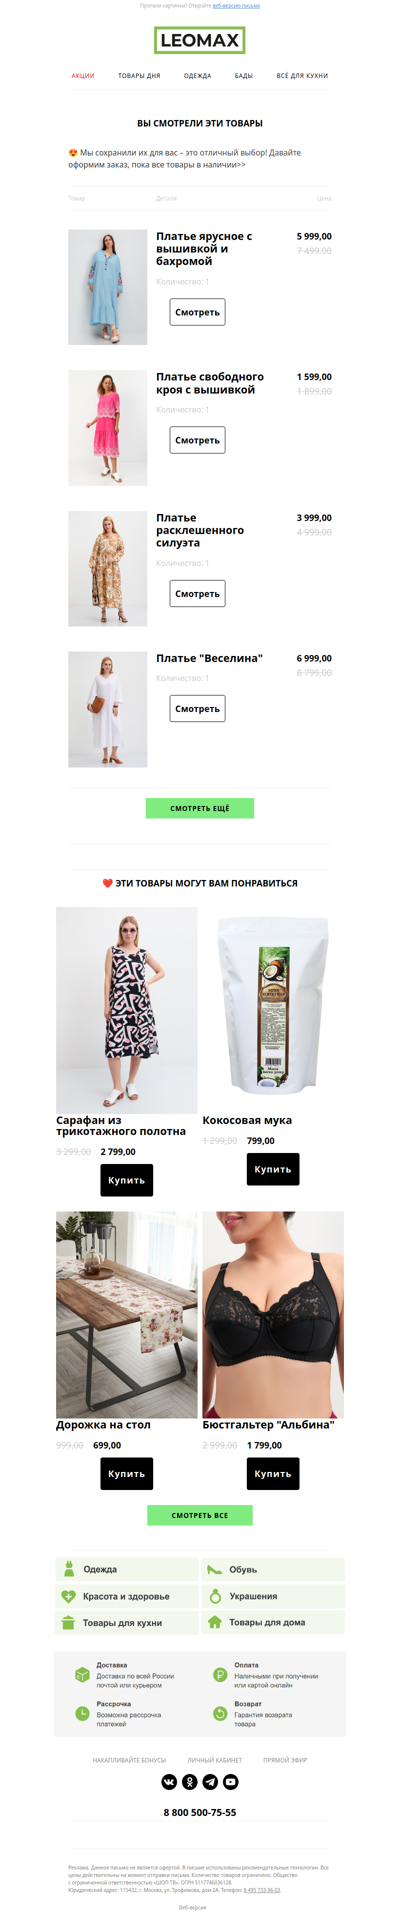Open the YouTube social icon

(x=231, y=1782)
